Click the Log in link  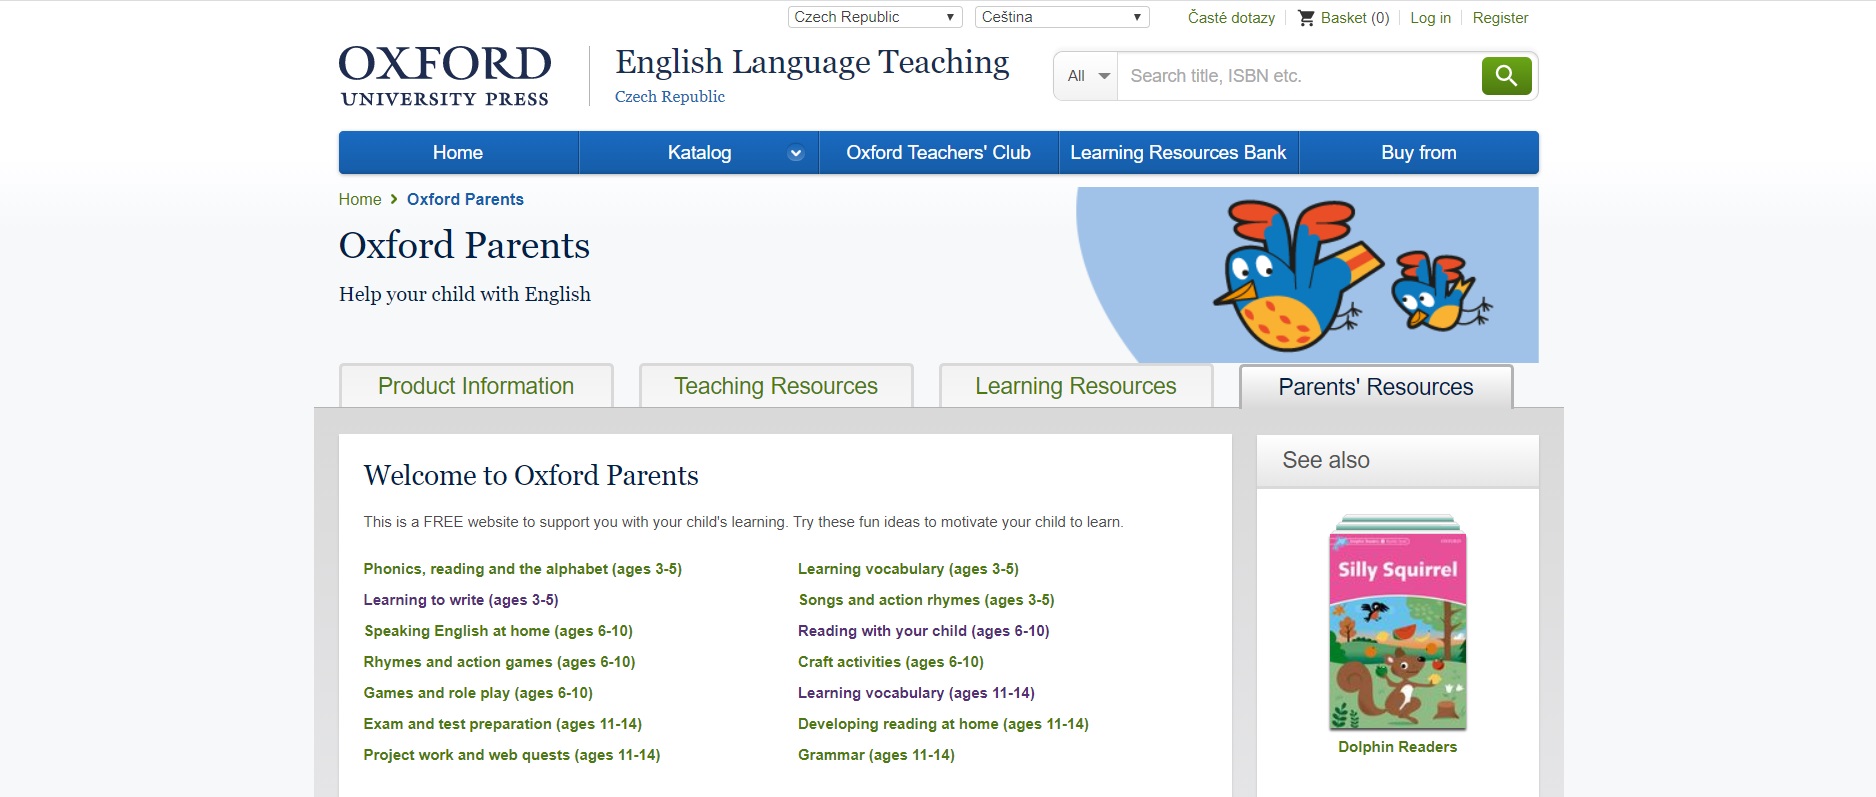[x=1430, y=18]
